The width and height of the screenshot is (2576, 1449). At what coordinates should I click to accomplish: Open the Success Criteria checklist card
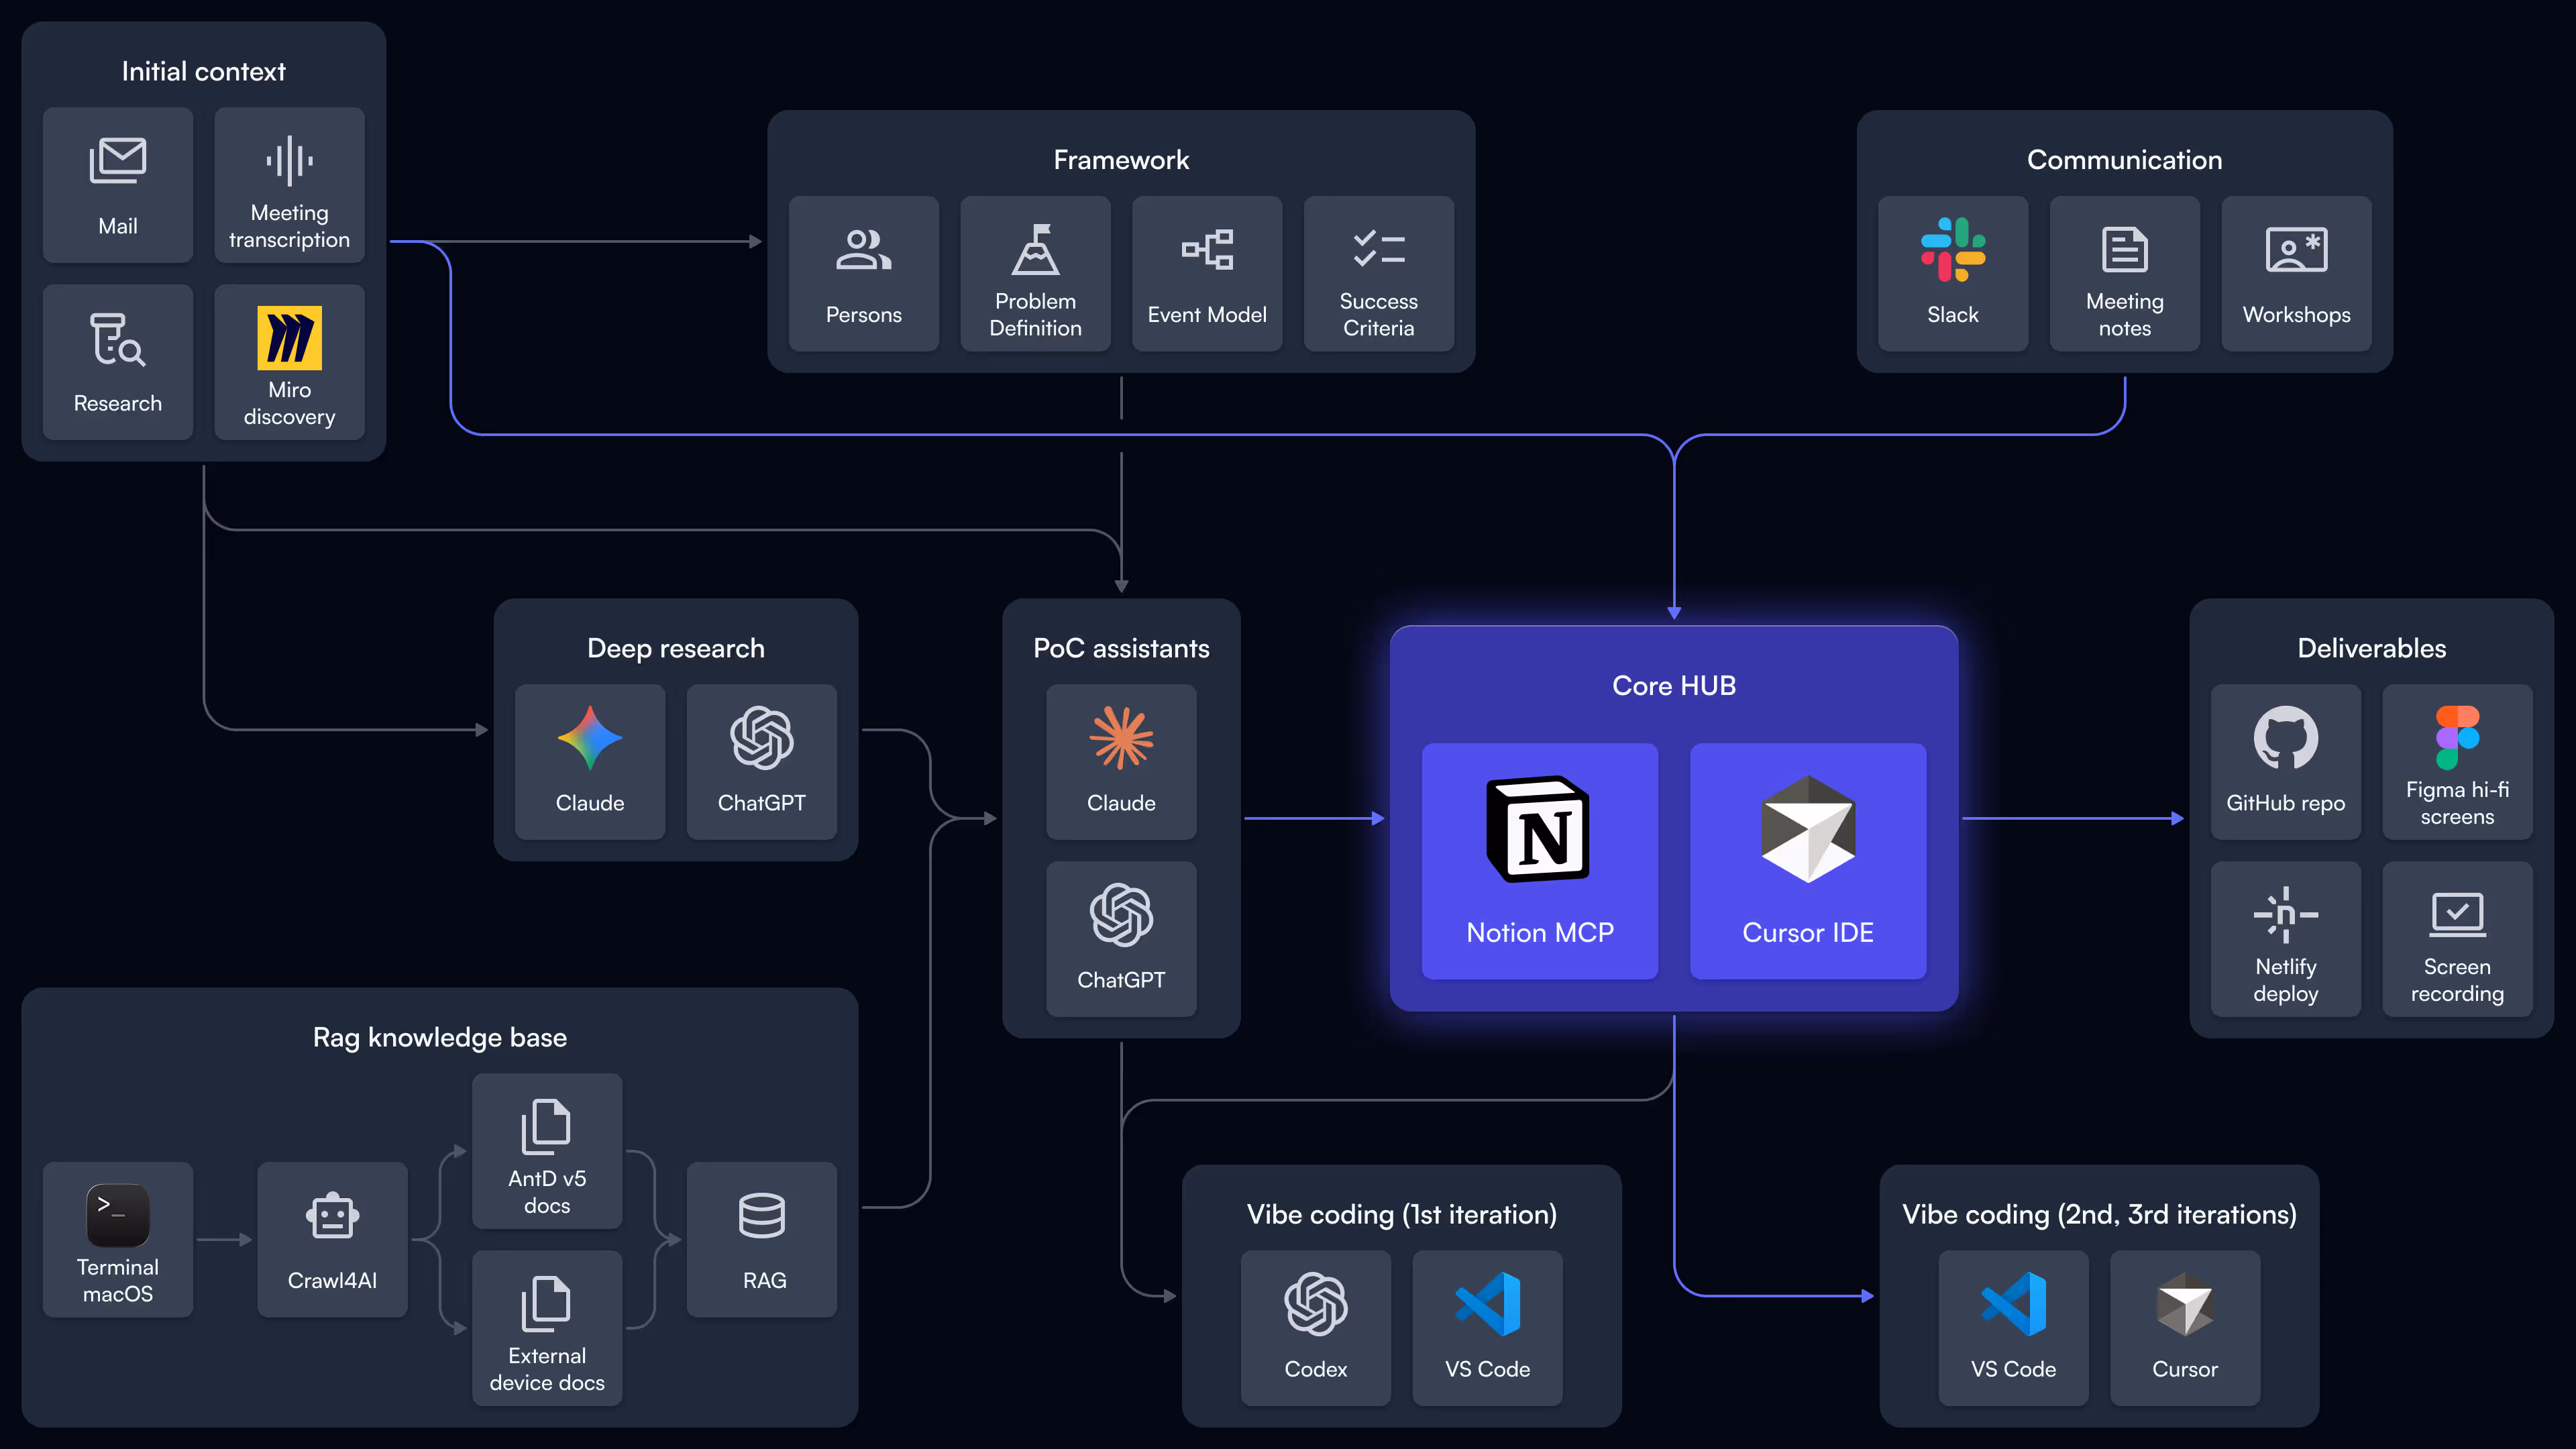[1378, 273]
